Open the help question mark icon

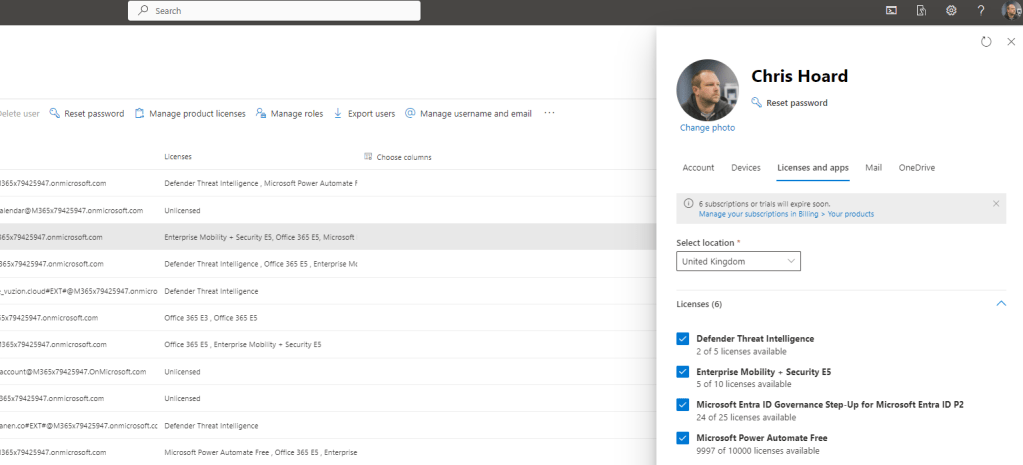pyautogui.click(x=981, y=10)
